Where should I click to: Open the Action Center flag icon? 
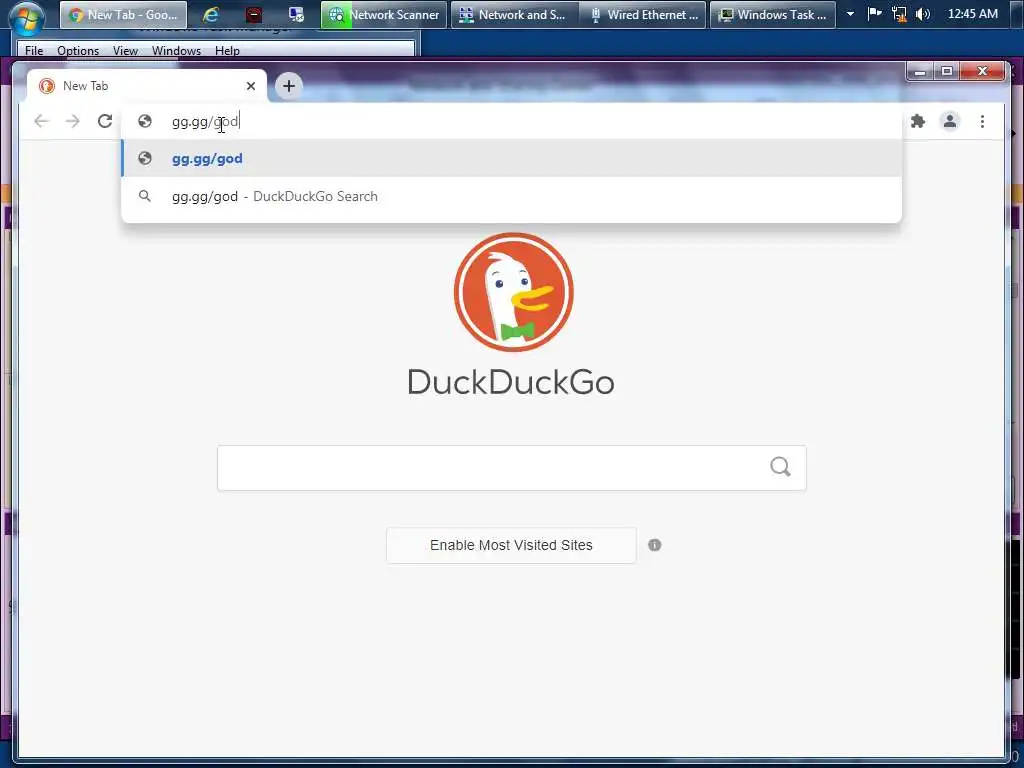tap(874, 14)
